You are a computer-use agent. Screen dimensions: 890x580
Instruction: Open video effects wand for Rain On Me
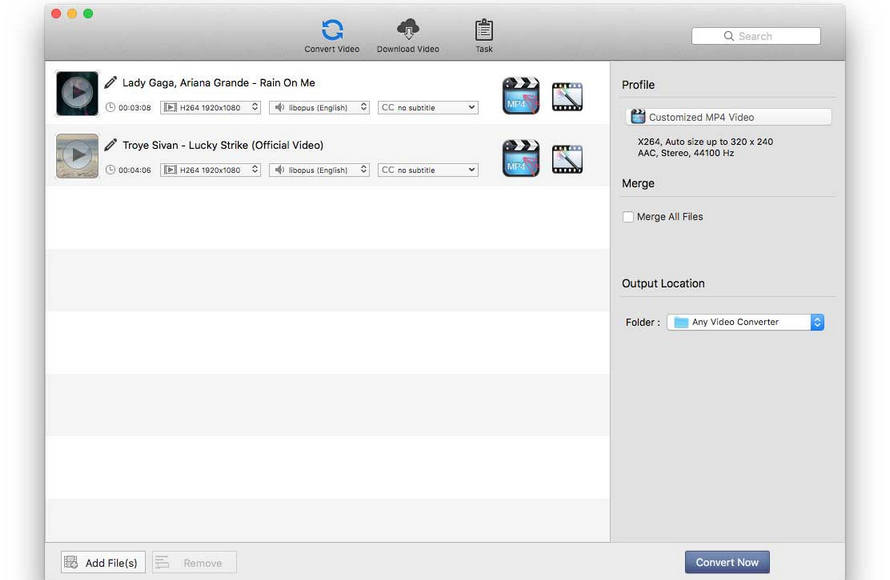(567, 95)
